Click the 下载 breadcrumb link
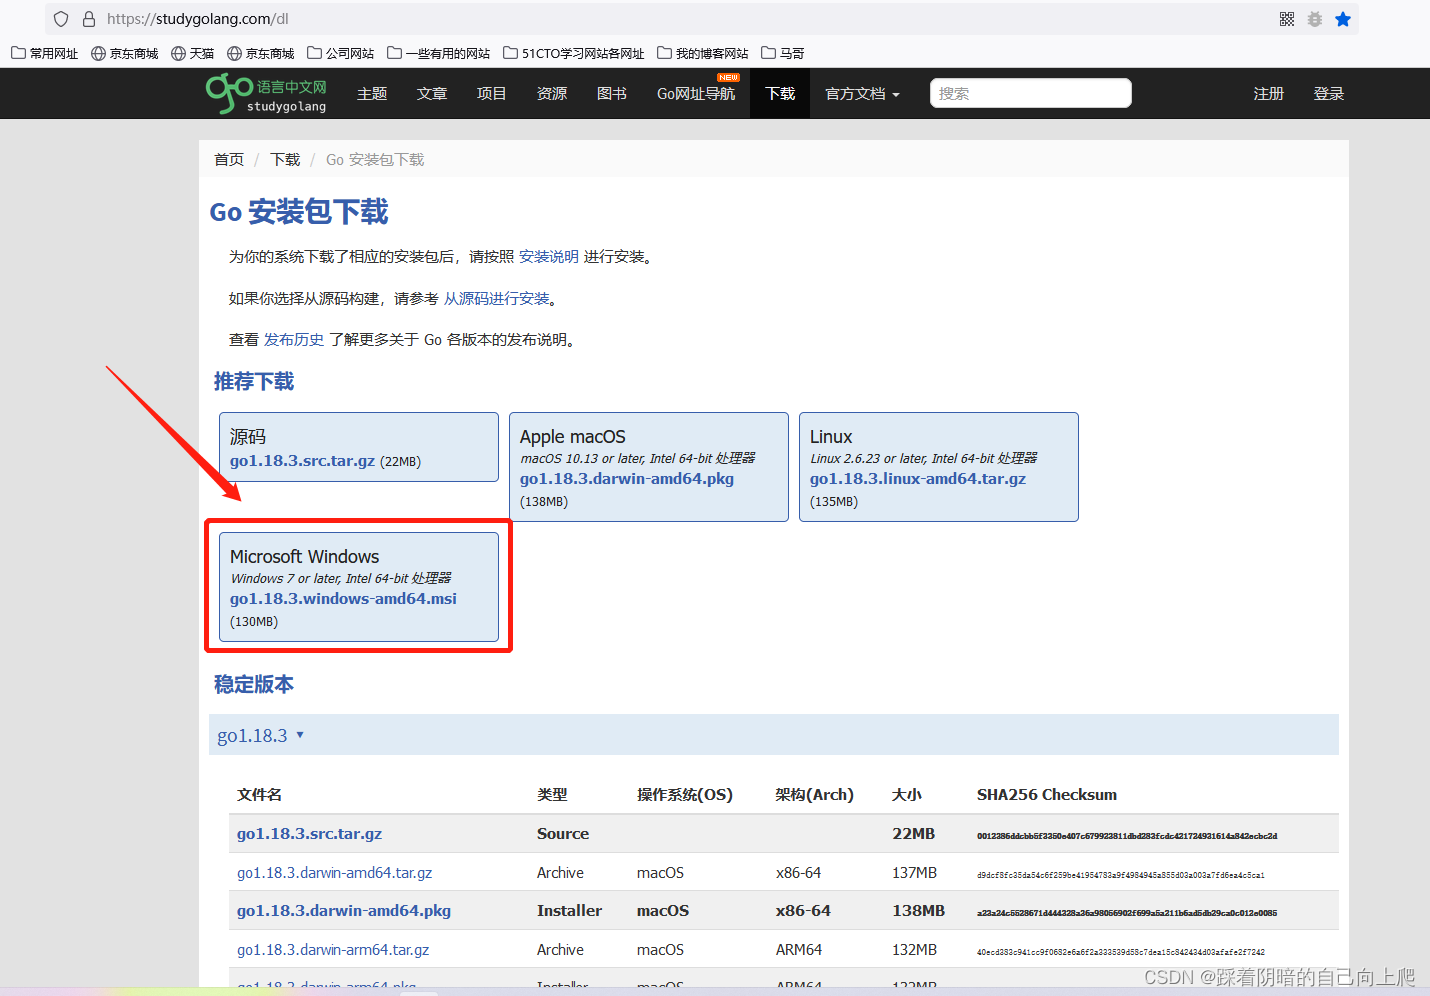The height and width of the screenshot is (996, 1430). click(285, 160)
